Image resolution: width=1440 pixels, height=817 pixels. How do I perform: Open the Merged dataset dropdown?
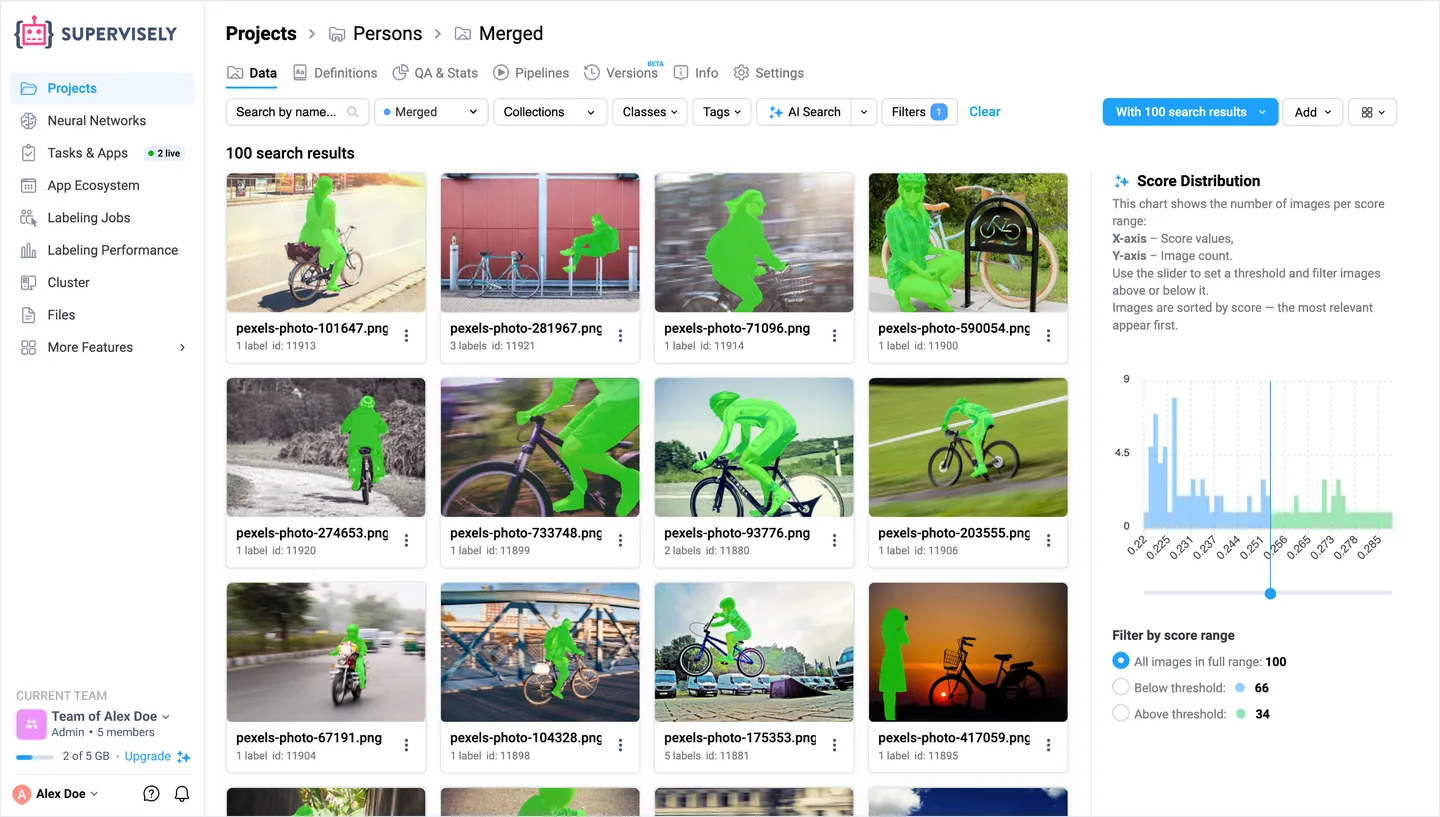(431, 112)
